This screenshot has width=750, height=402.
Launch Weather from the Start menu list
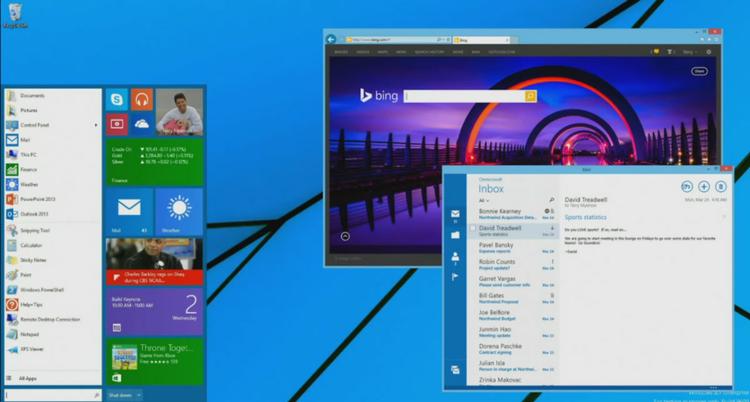(53, 185)
